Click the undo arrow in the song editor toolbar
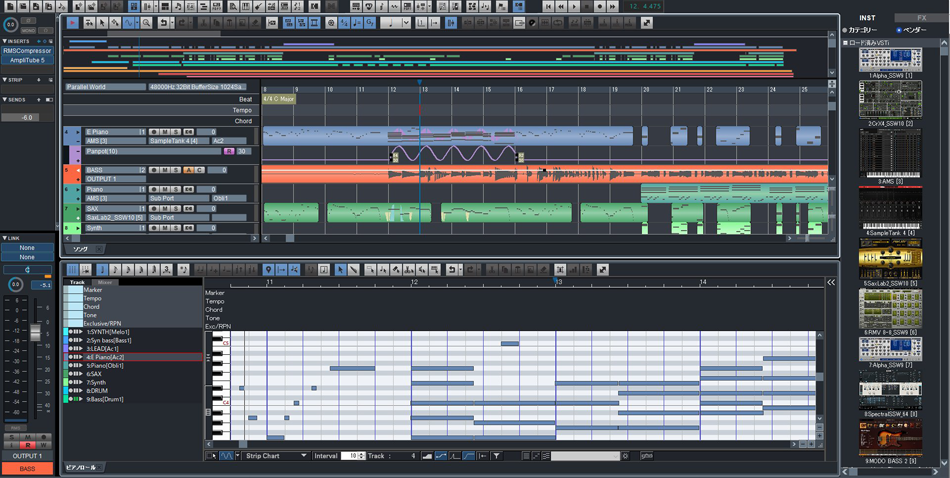The image size is (950, 478). [164, 23]
